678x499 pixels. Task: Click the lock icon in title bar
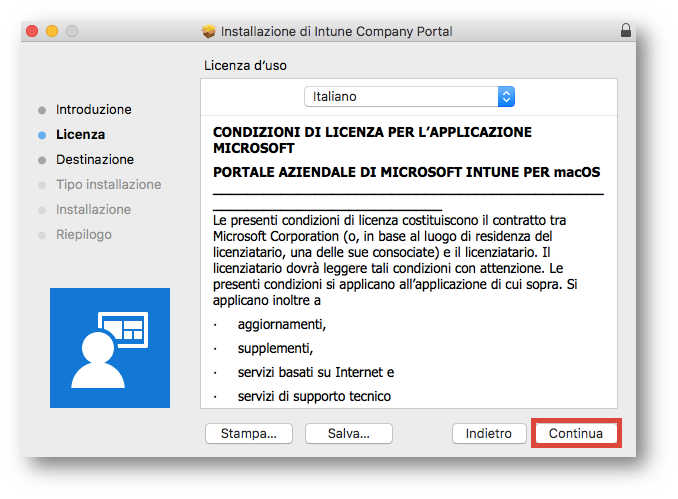[x=626, y=31]
